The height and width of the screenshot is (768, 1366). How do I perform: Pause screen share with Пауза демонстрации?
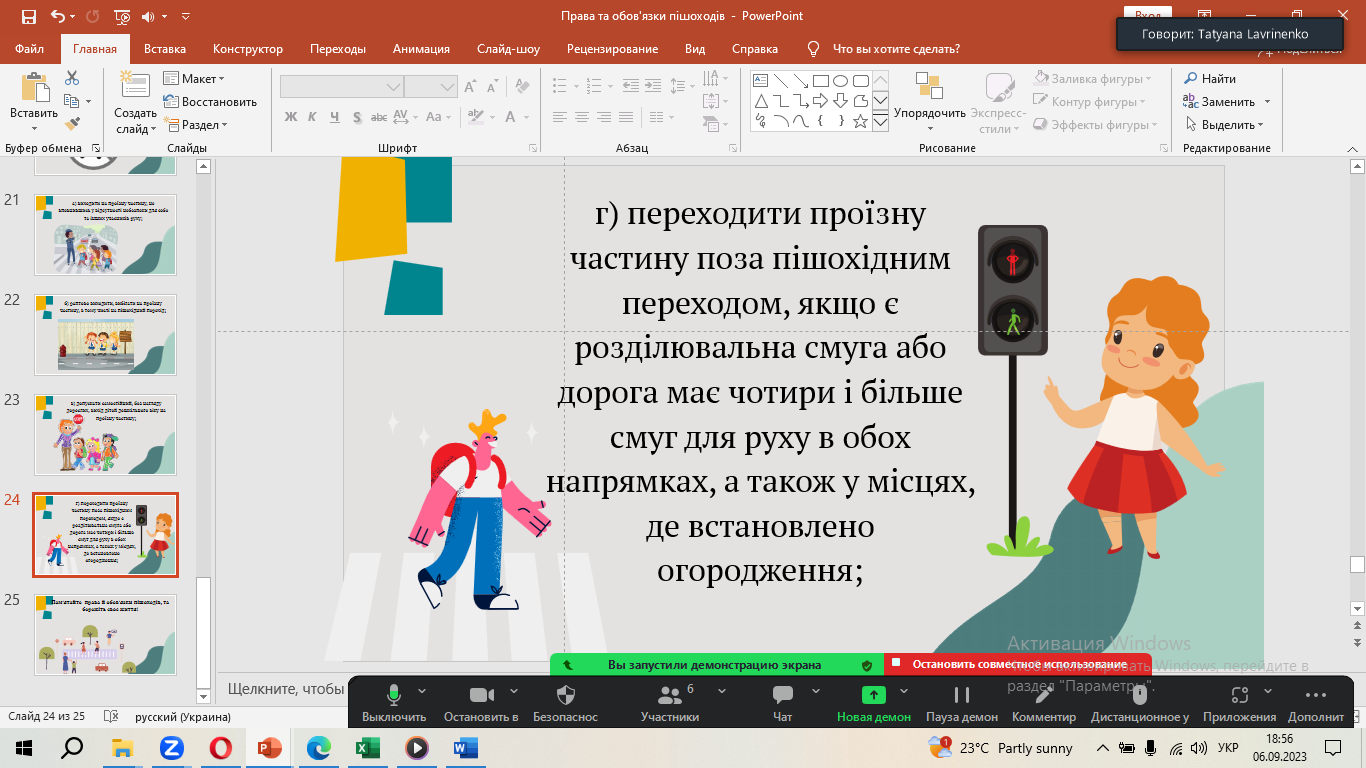962,703
